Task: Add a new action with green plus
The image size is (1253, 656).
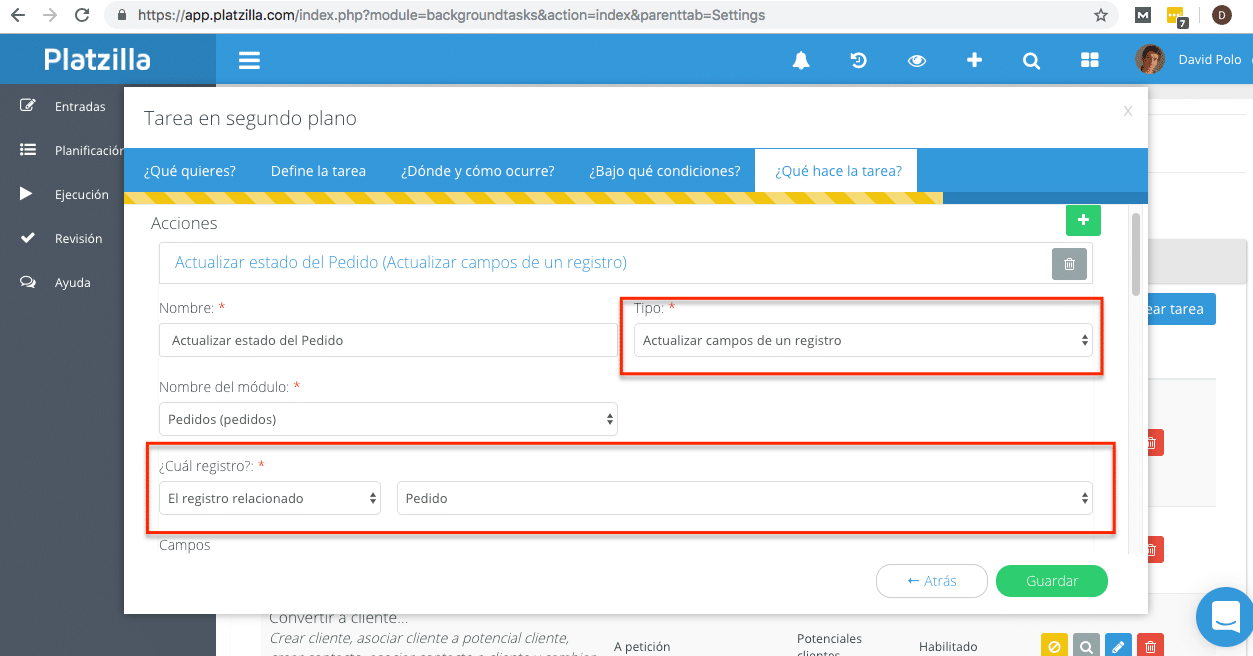Action: coord(1083,220)
